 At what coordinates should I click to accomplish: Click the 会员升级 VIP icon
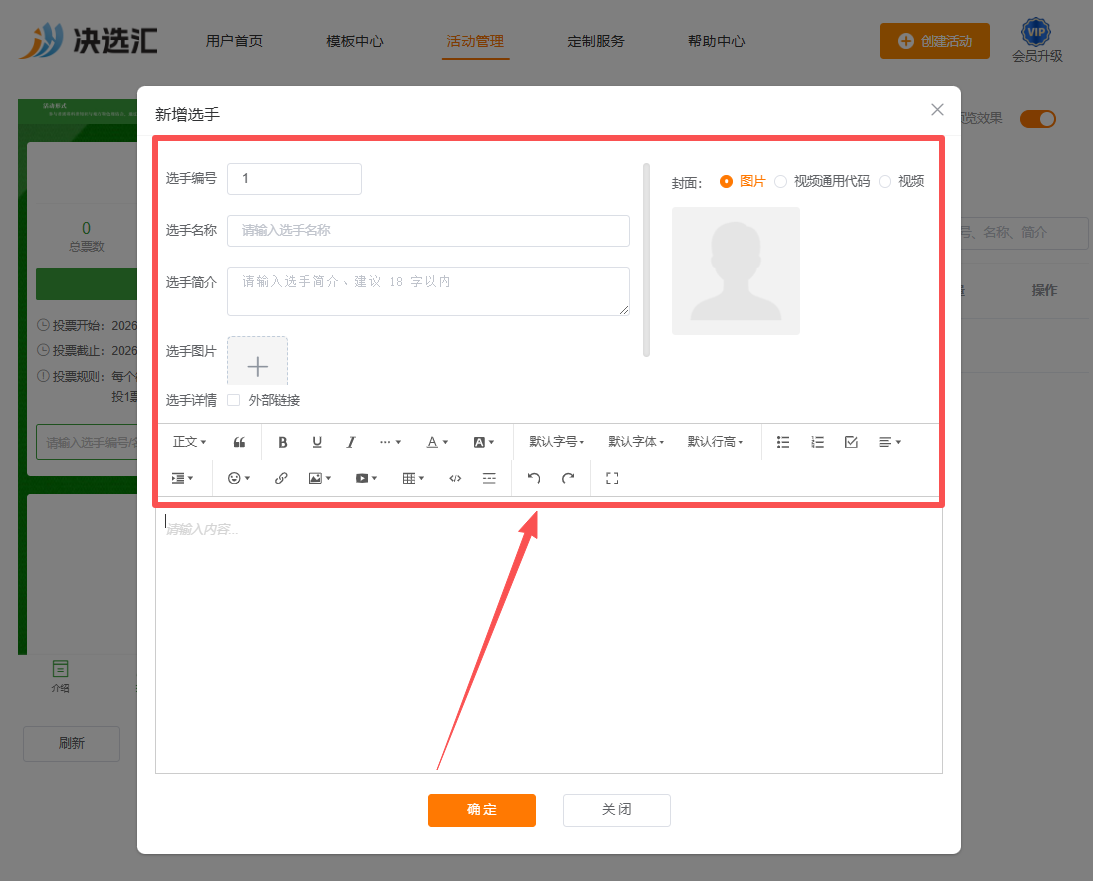coord(1036,32)
